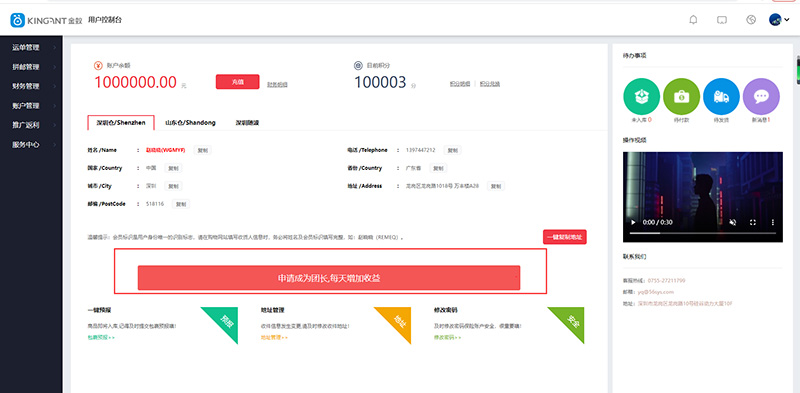Open the message screen icon in header

click(722, 20)
